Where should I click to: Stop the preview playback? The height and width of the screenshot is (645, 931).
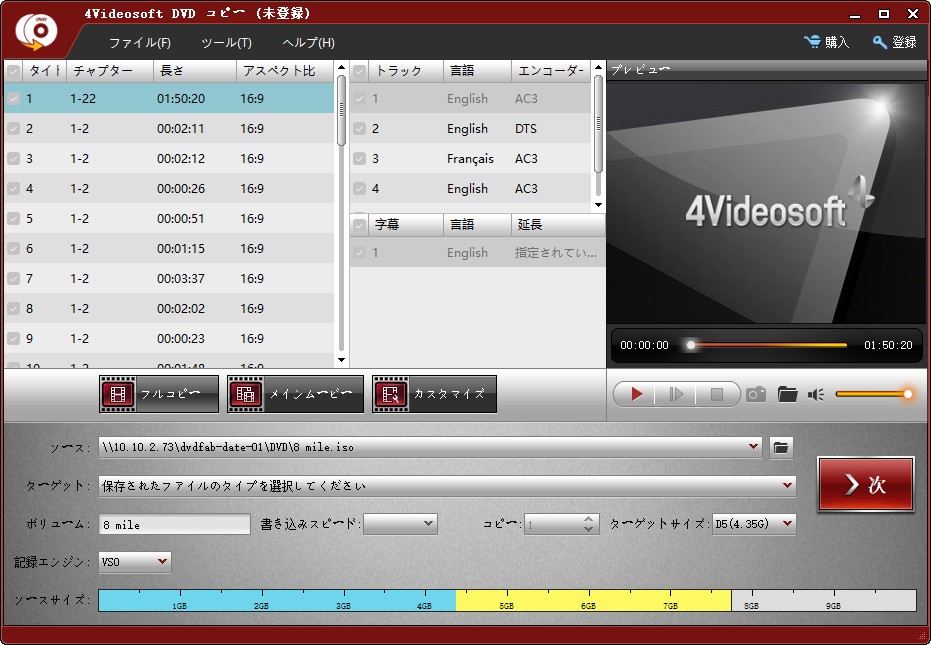coord(717,394)
